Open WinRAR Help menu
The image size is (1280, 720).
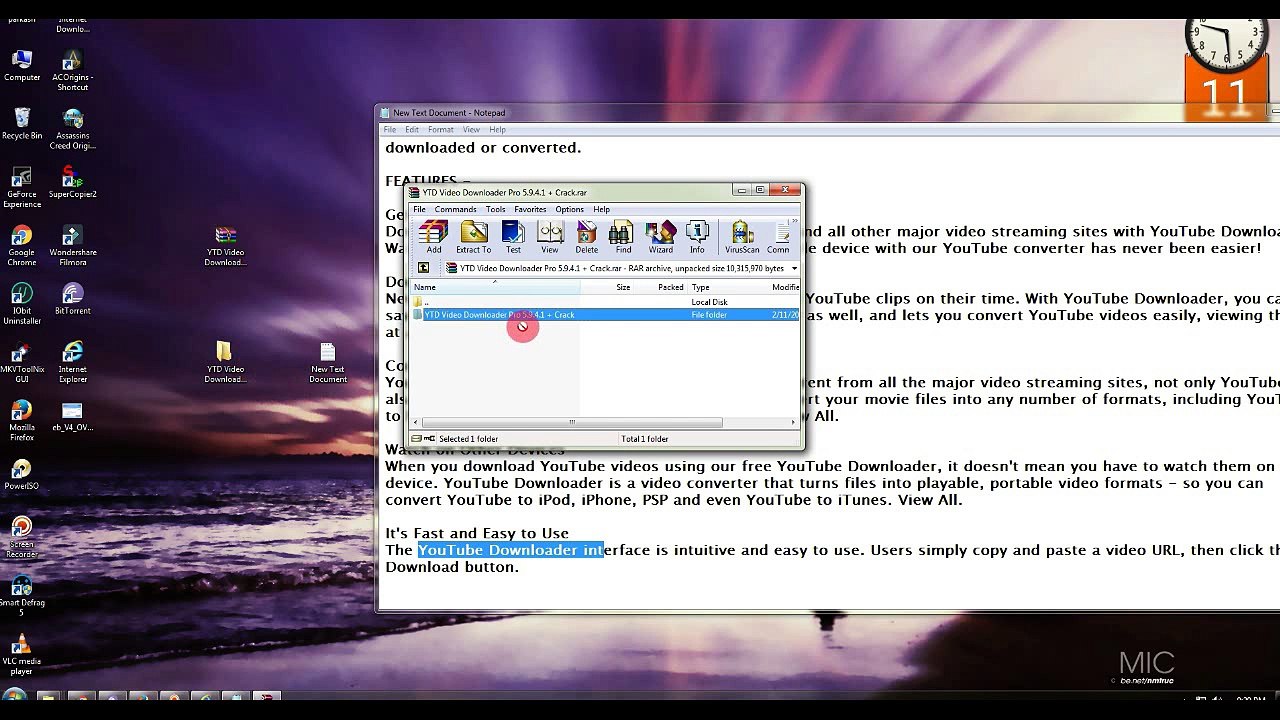click(601, 209)
